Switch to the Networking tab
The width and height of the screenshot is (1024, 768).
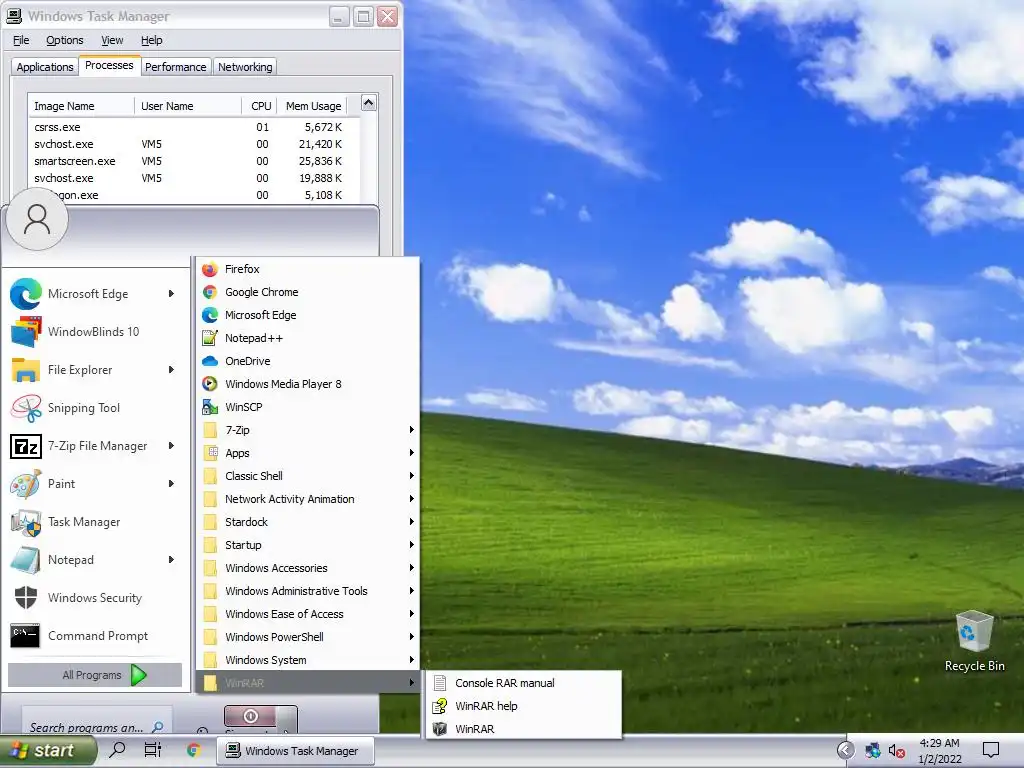coord(245,67)
